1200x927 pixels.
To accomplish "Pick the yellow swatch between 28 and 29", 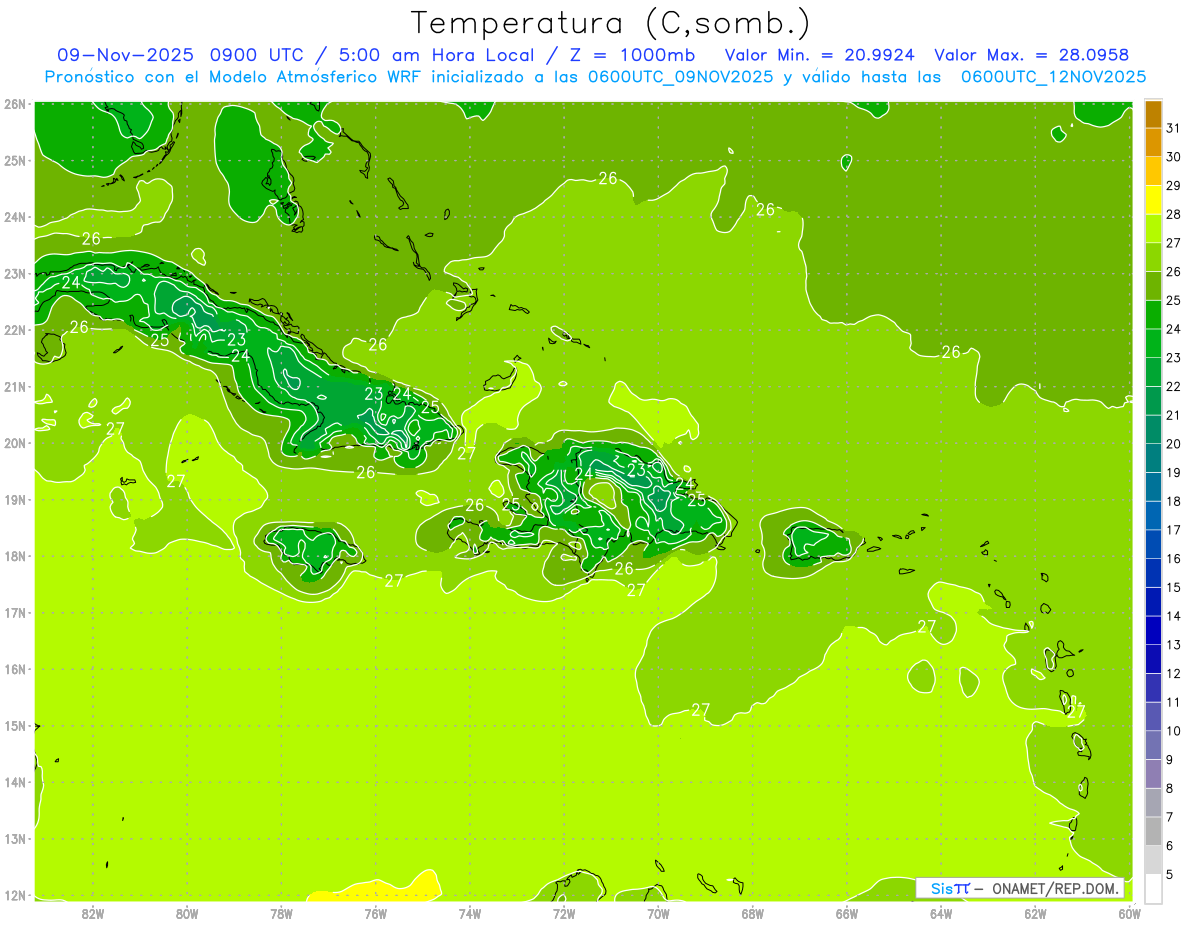I will coord(1153,200).
